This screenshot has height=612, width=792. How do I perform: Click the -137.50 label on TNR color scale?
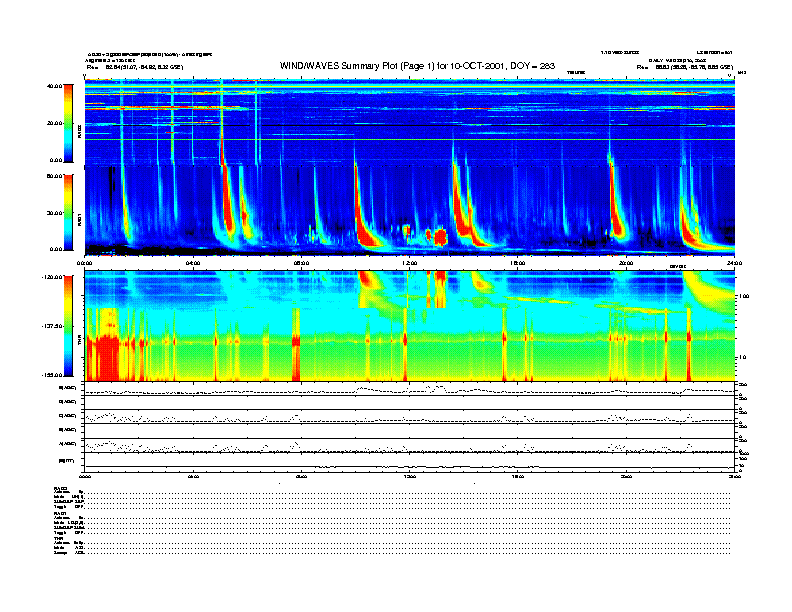(x=52, y=326)
